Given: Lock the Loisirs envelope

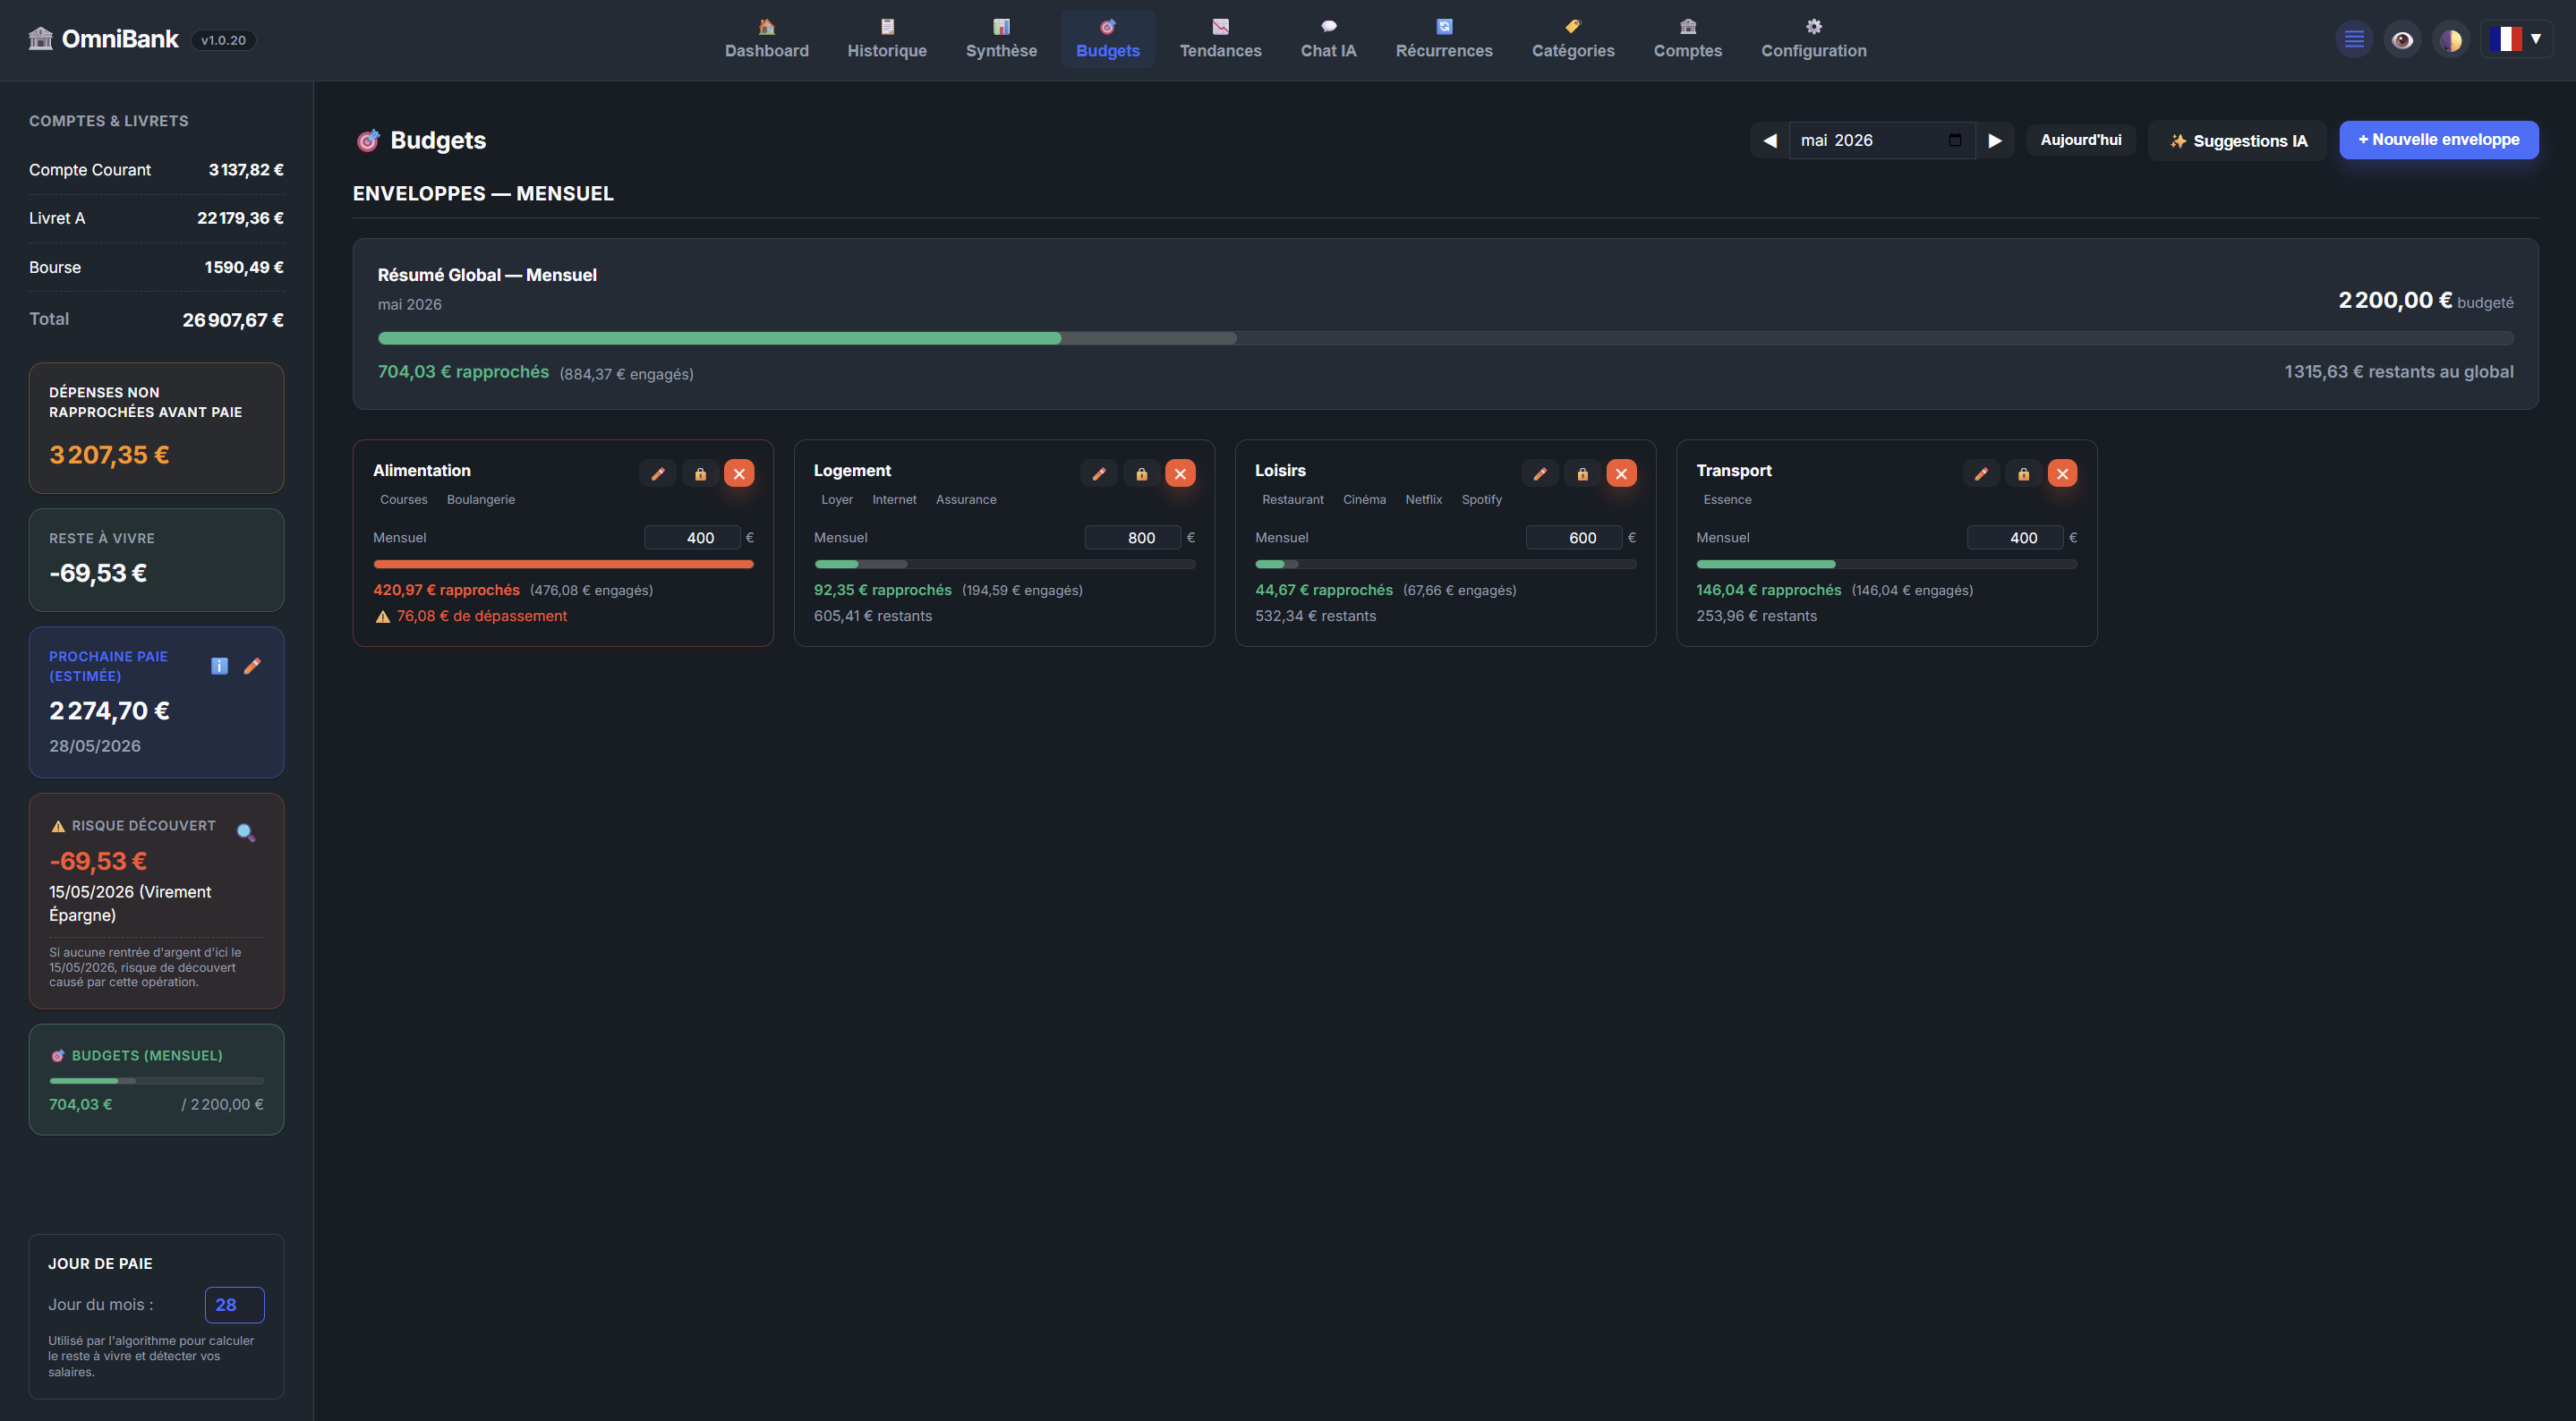Looking at the screenshot, I should click(x=1582, y=473).
